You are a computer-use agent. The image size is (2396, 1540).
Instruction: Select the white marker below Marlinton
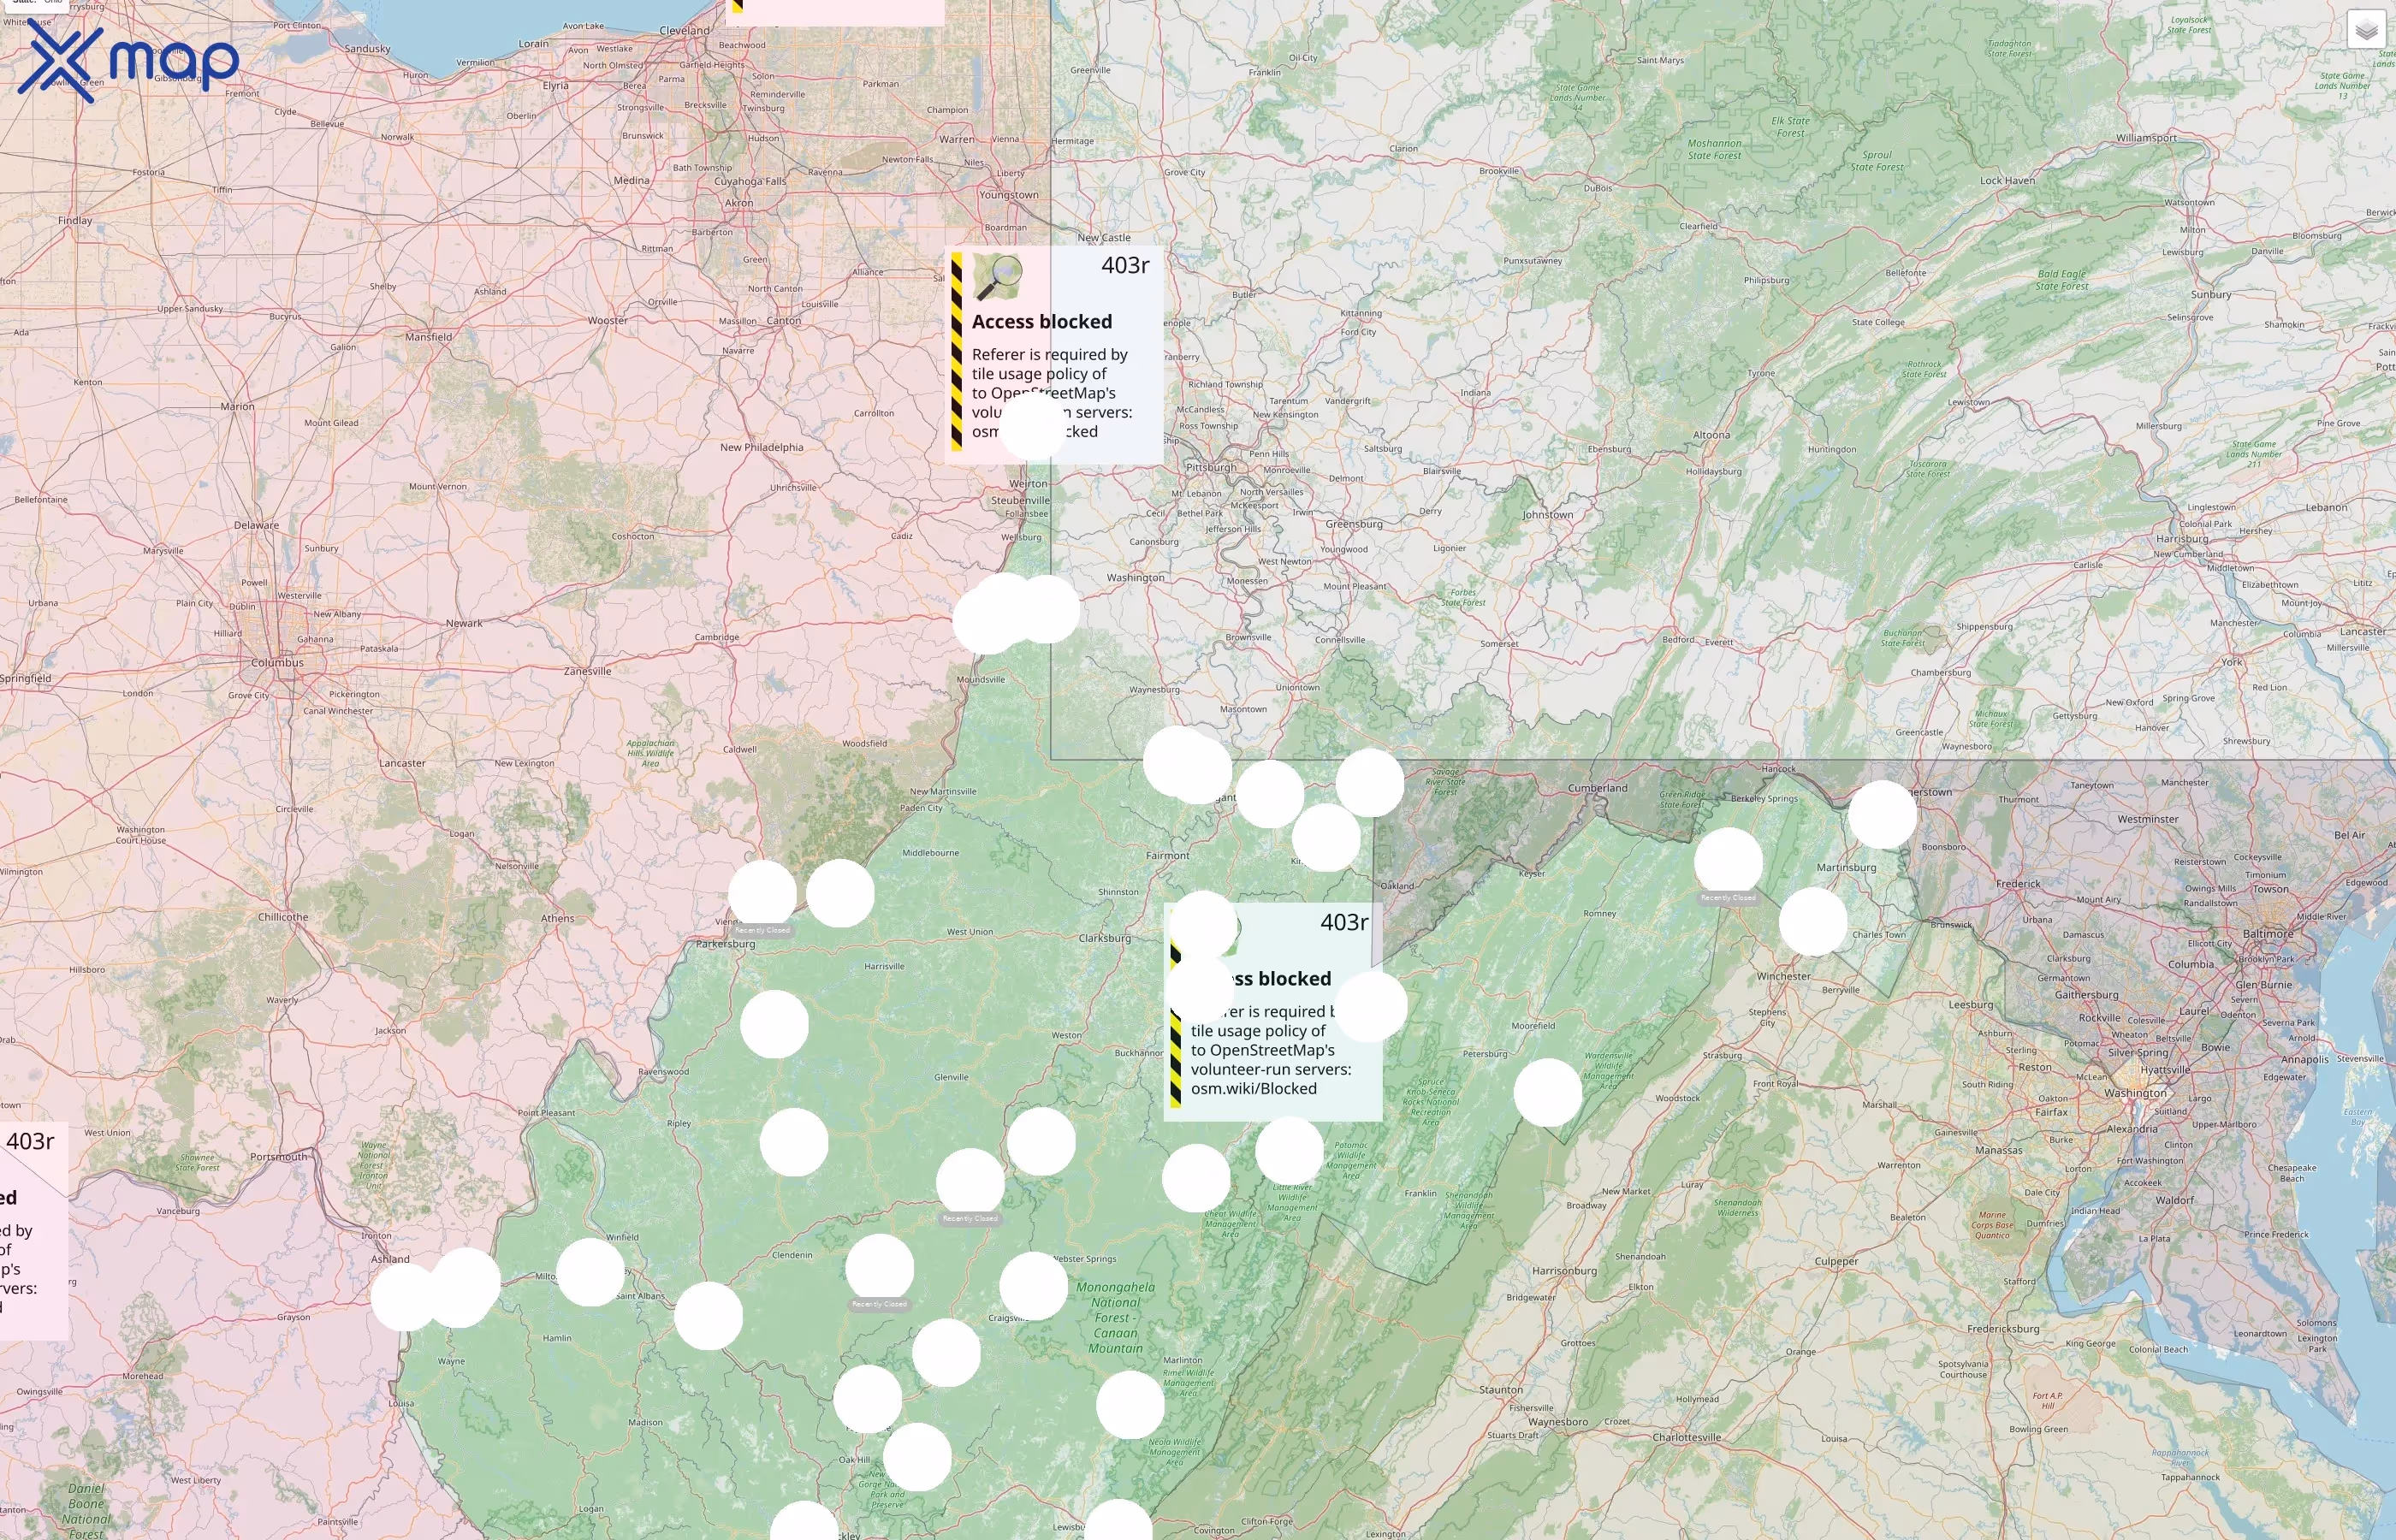[x=1130, y=1404]
